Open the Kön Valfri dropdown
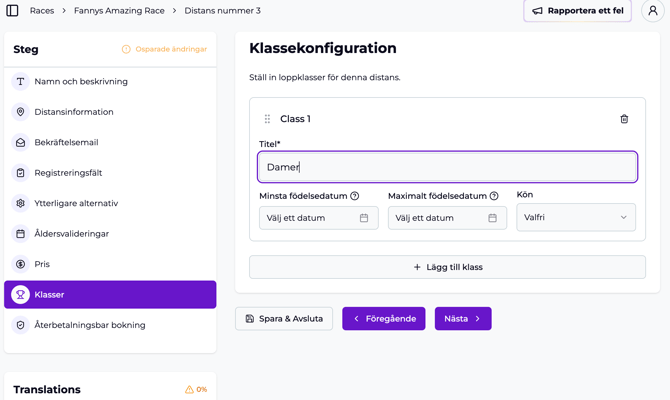 coord(575,217)
